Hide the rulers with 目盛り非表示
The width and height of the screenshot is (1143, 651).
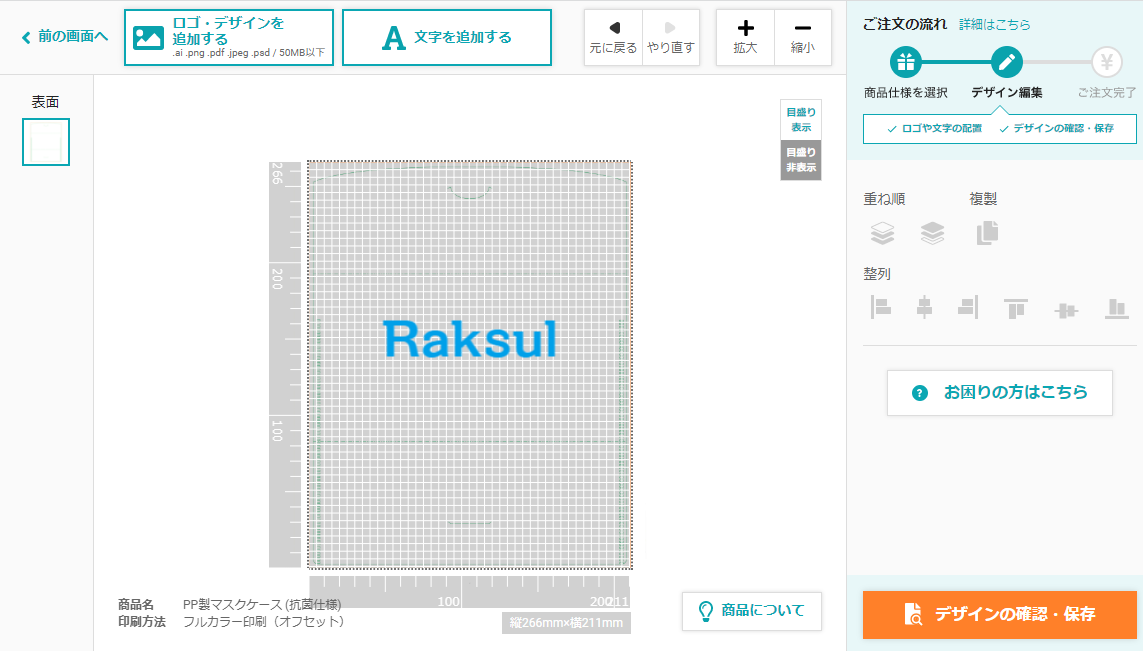coord(801,160)
